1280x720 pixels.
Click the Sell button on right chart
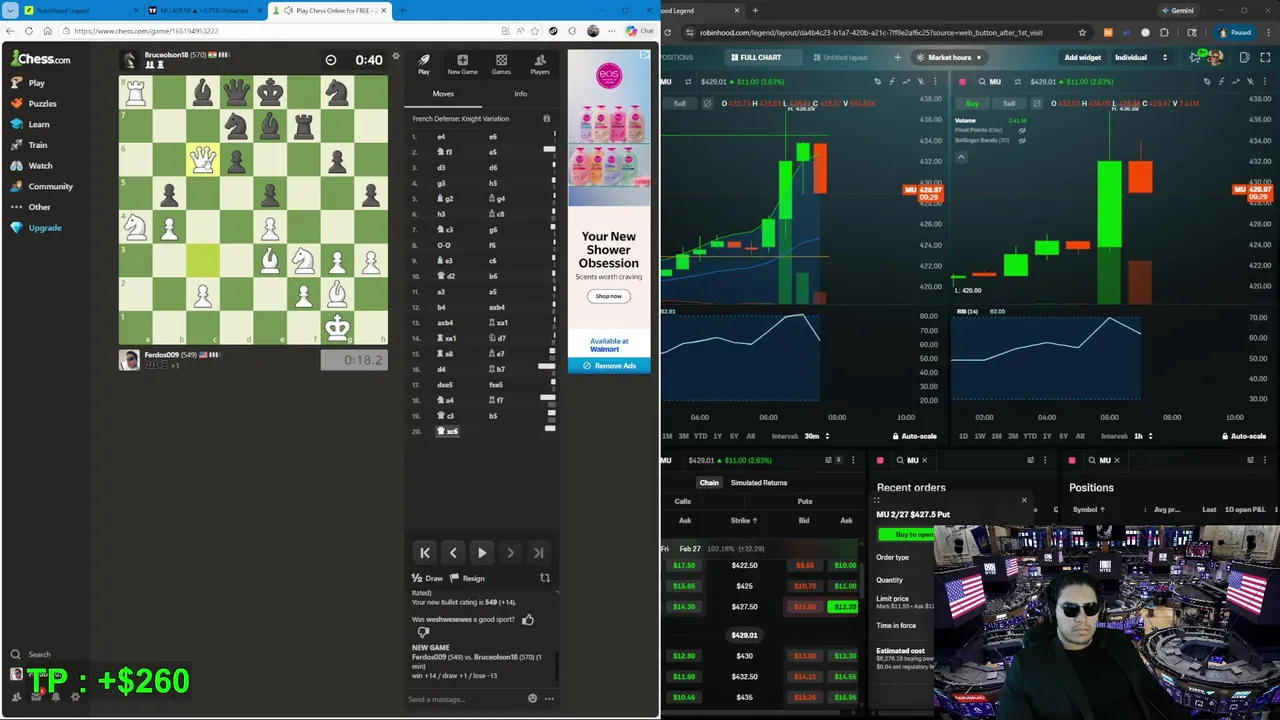click(1009, 103)
